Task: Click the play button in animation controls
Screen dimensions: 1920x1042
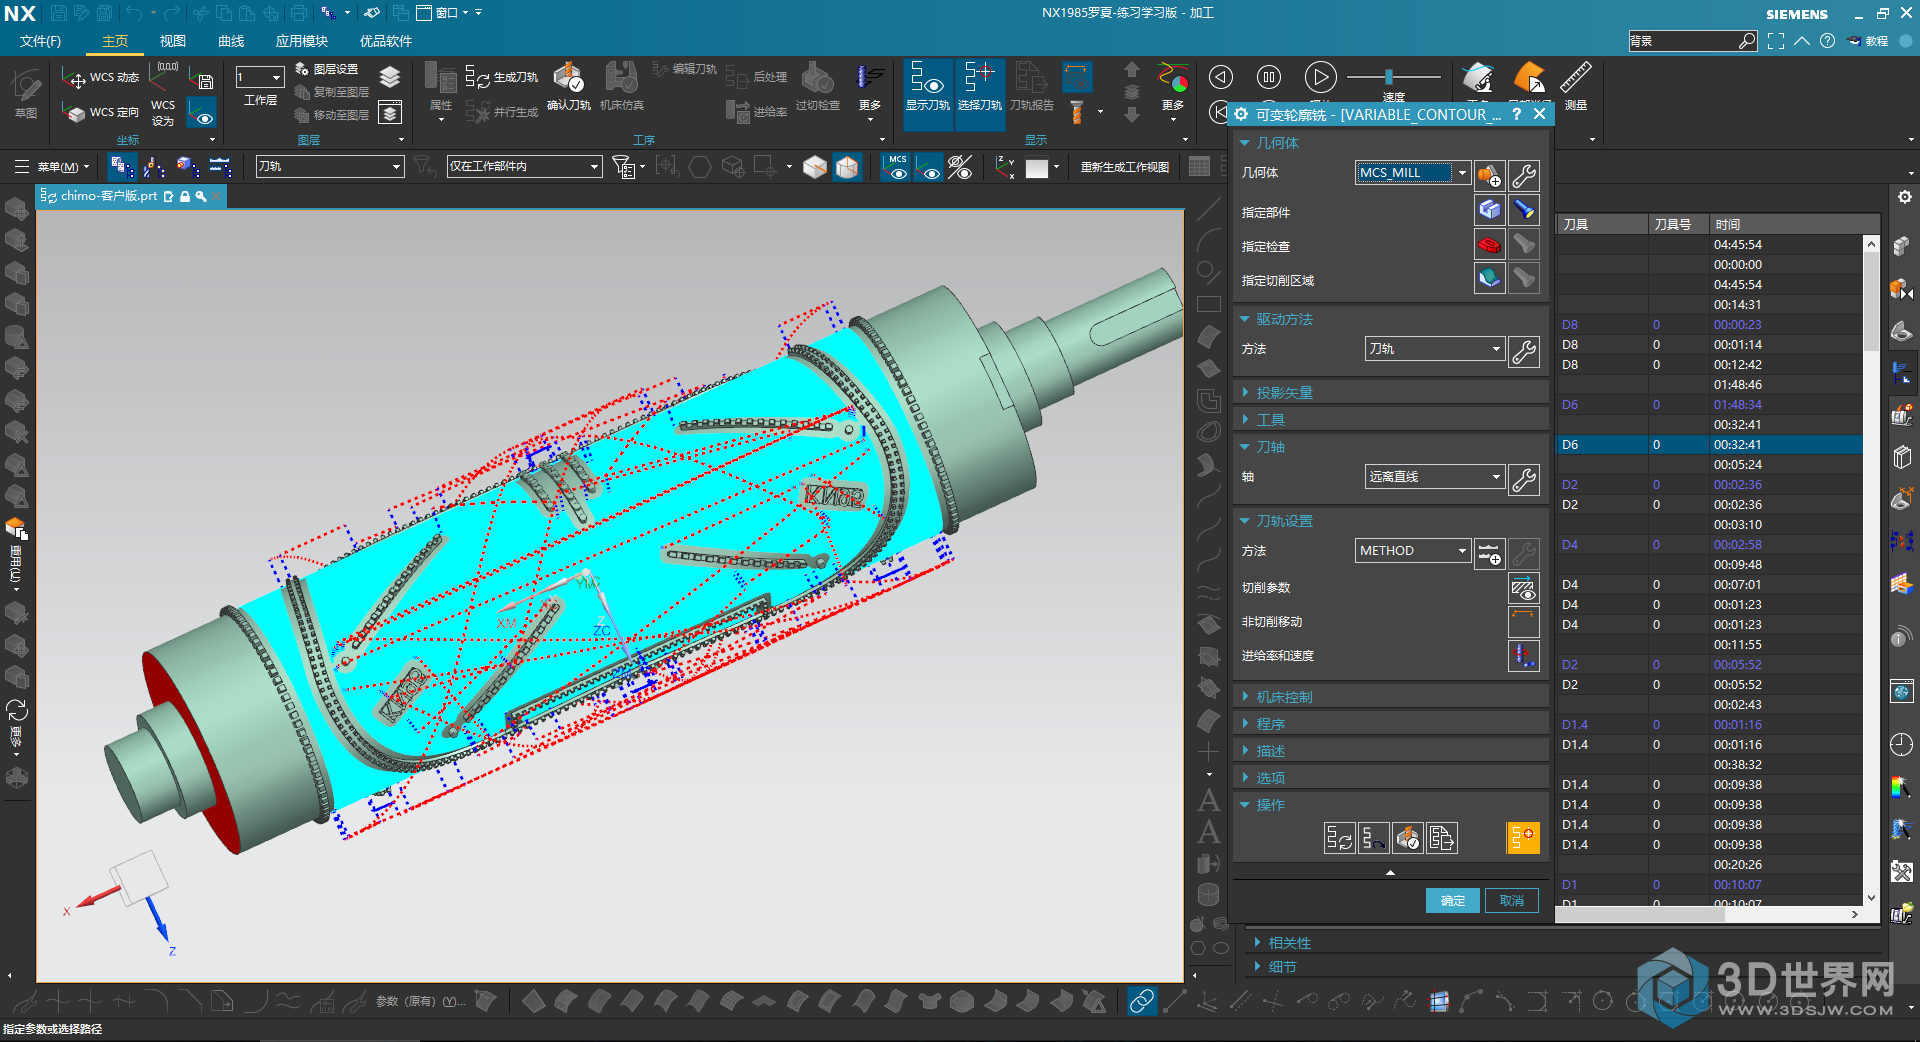Action: click(x=1320, y=77)
